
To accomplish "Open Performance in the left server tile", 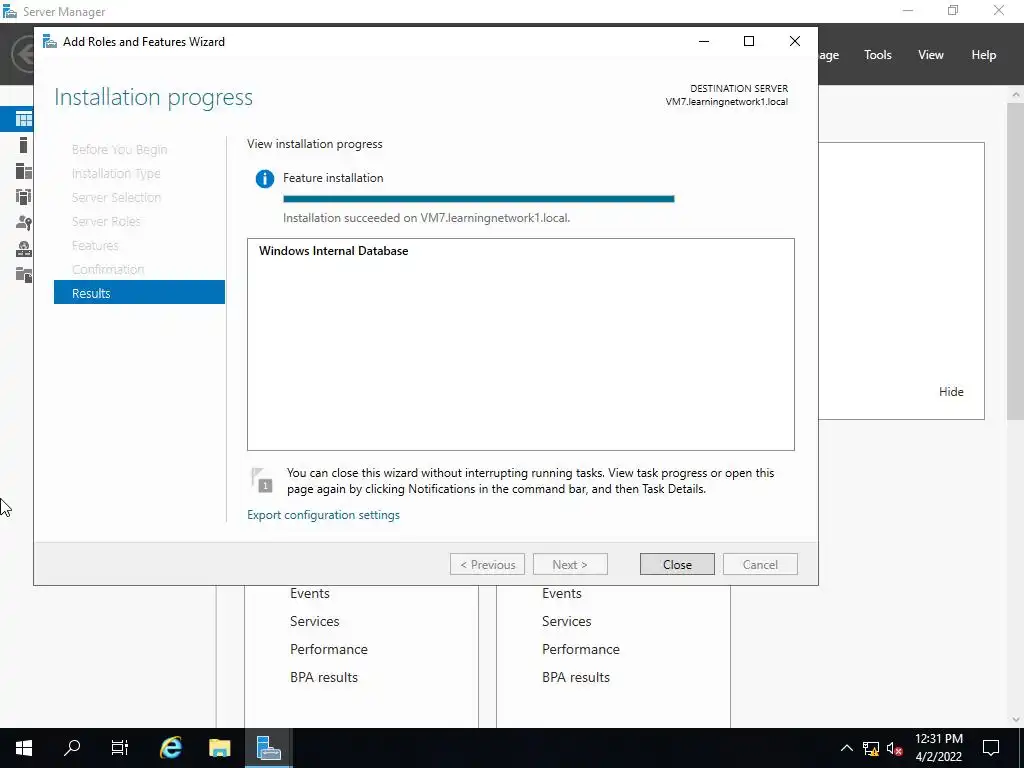I will (x=328, y=649).
